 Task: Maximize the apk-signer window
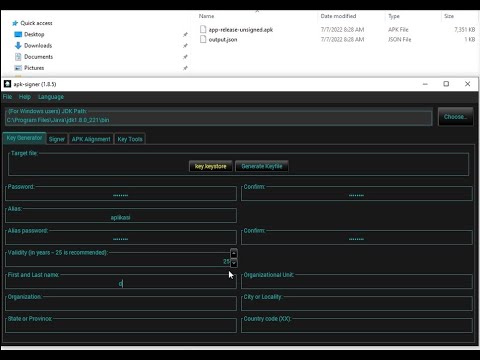click(x=446, y=84)
